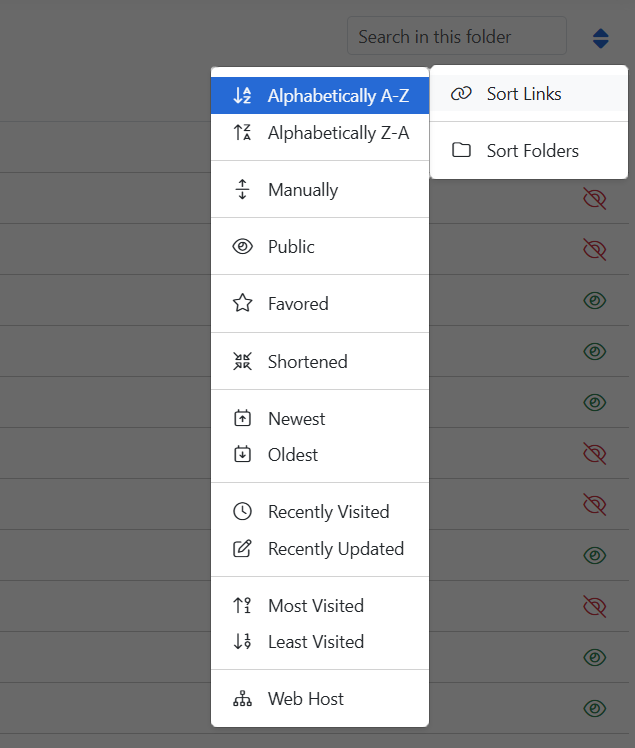The width and height of the screenshot is (635, 748).
Task: Open the Sort Links submenu
Action: pos(529,94)
